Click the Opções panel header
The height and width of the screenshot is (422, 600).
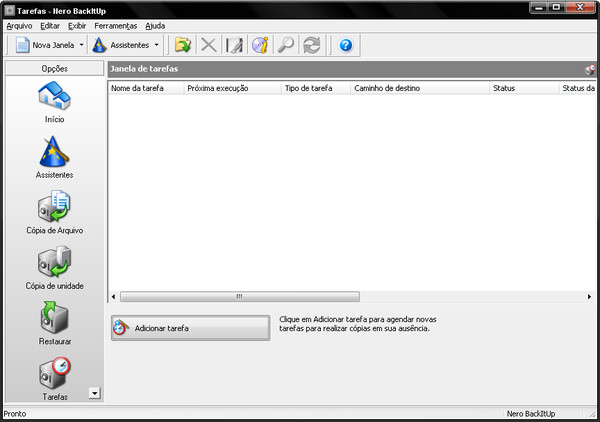coord(54,68)
